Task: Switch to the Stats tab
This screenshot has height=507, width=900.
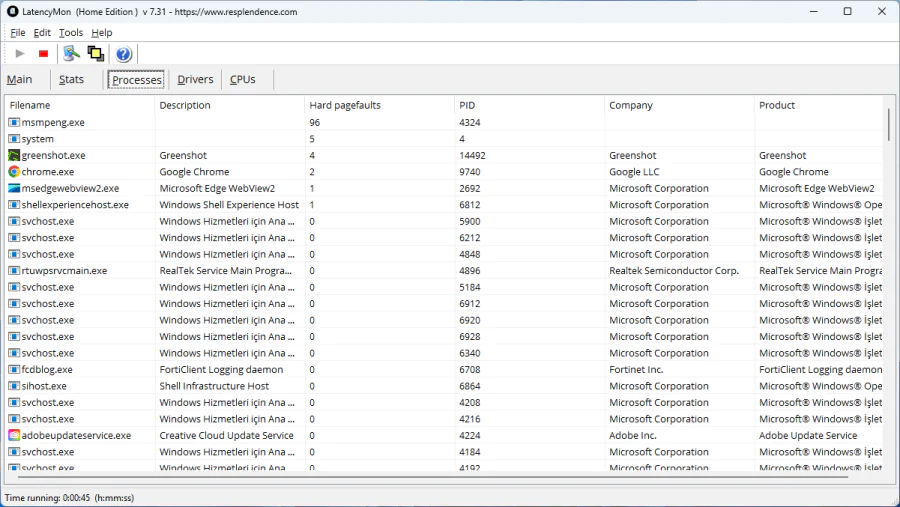Action: click(x=71, y=80)
